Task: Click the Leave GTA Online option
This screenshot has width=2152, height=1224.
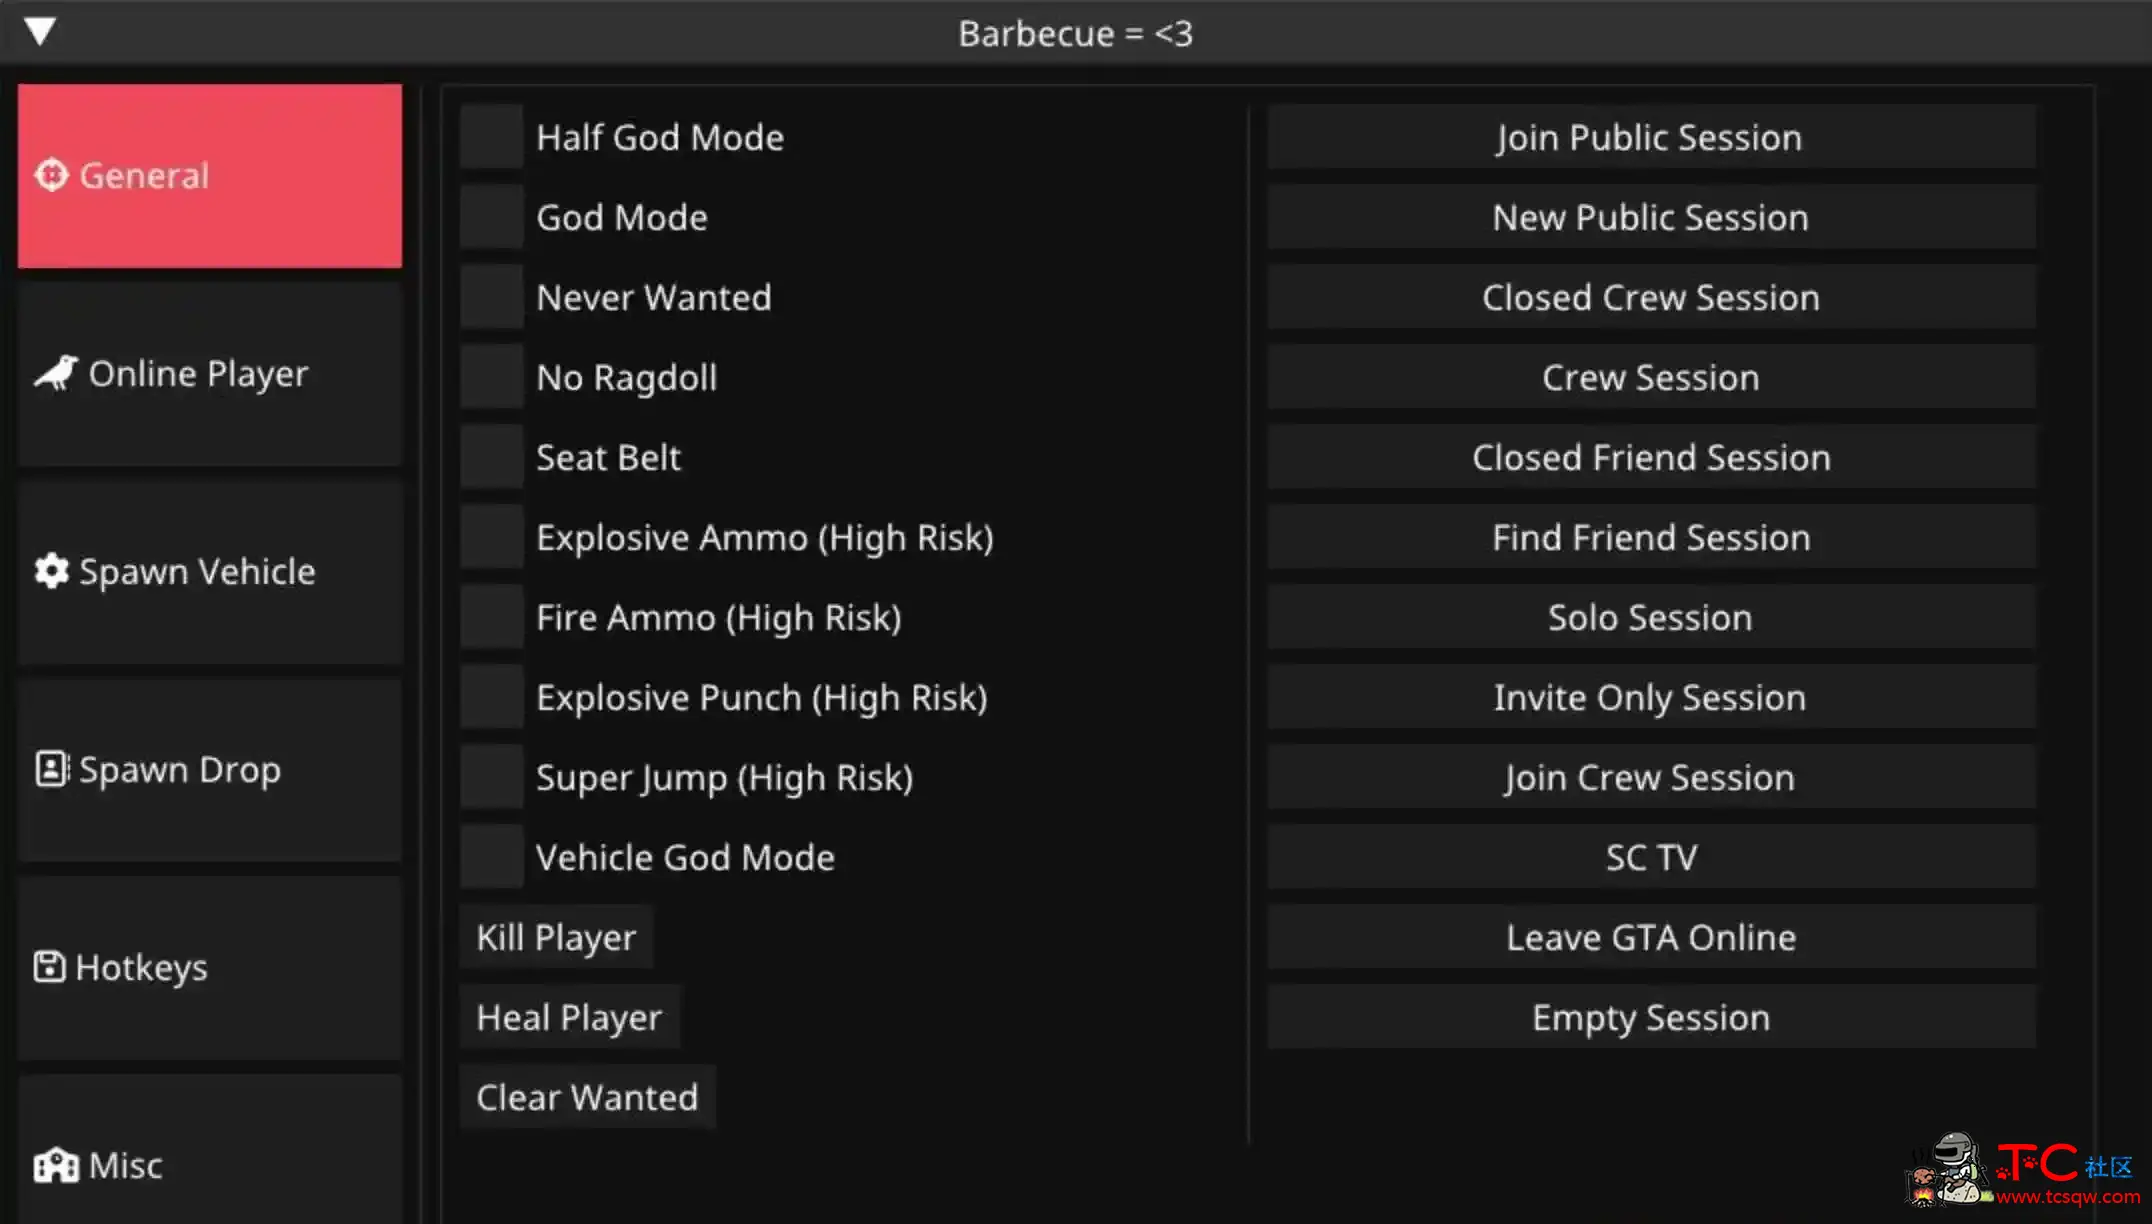Action: tap(1649, 937)
